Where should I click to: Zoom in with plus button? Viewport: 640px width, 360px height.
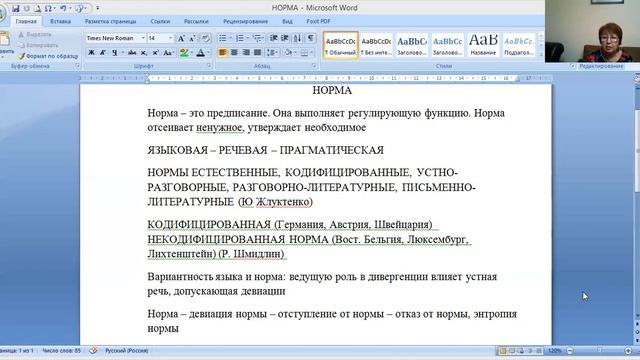pos(628,351)
